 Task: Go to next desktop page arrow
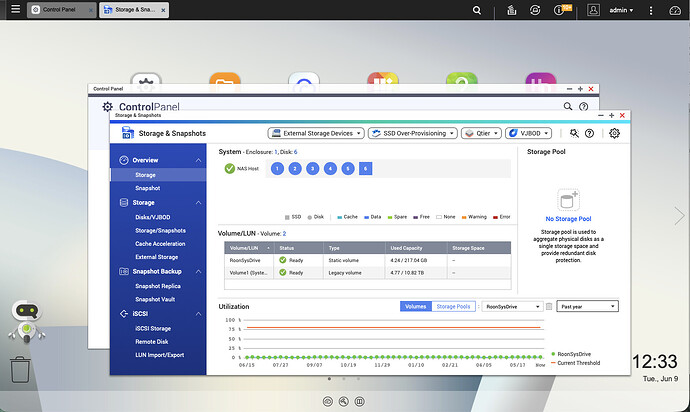click(x=679, y=216)
